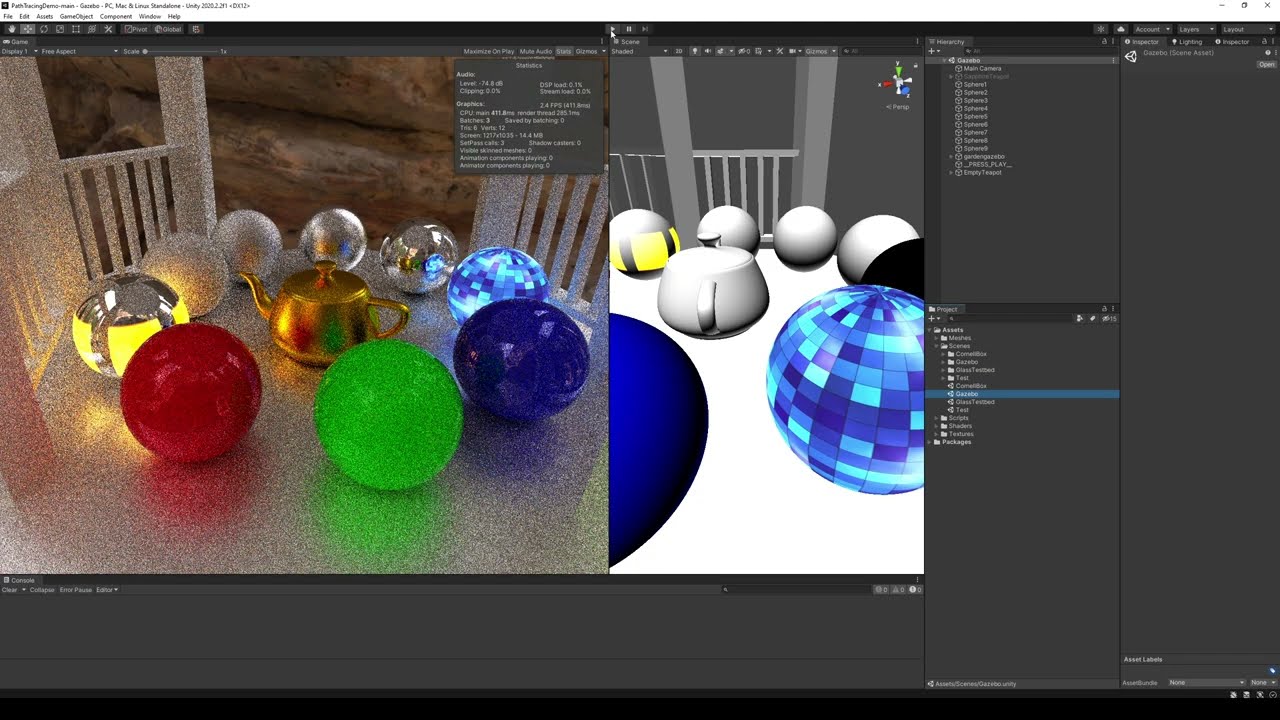The width and height of the screenshot is (1280, 720).
Task: Lock the Hierarchy panel
Action: pyautogui.click(x=1104, y=42)
